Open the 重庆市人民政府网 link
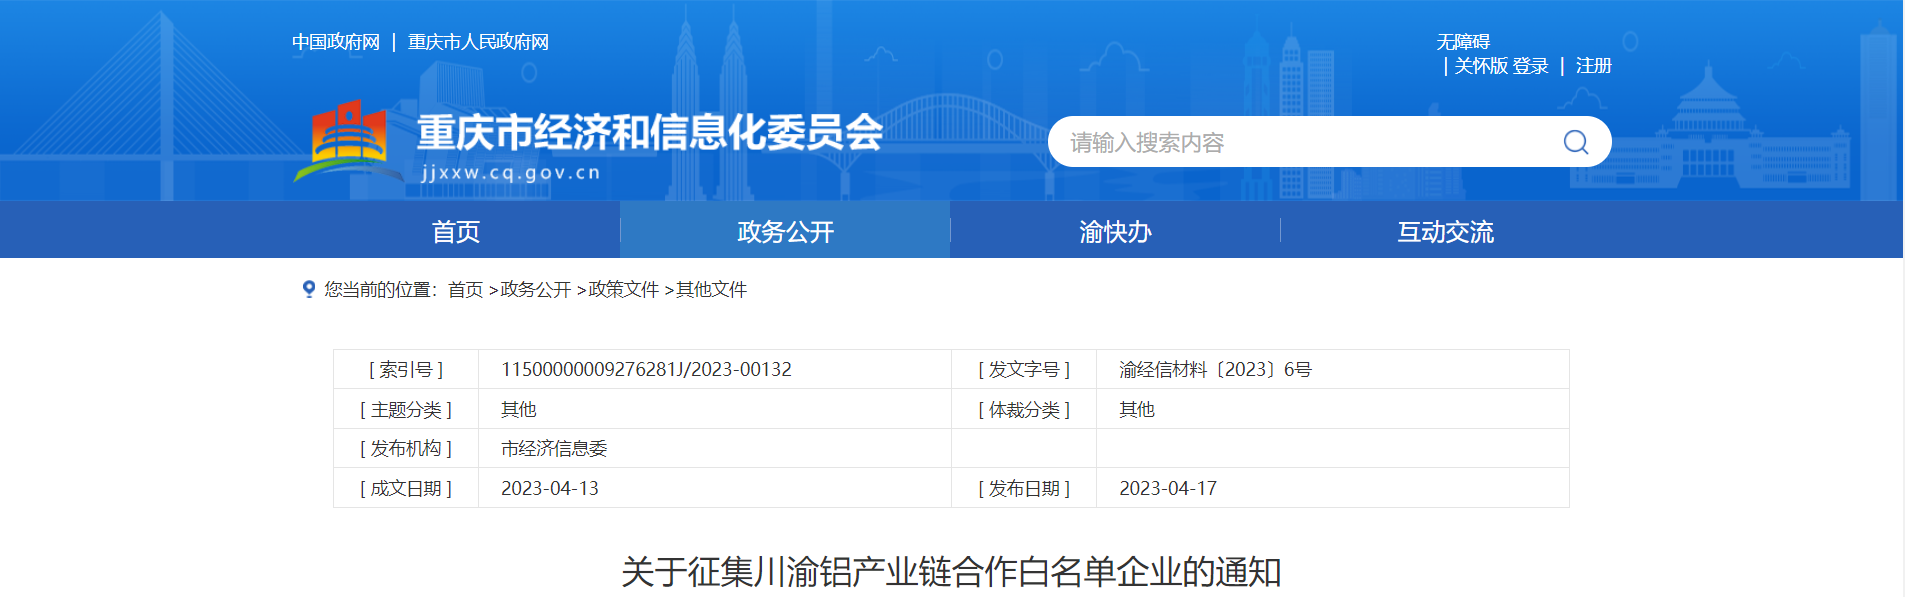1905x597 pixels. coord(478,42)
